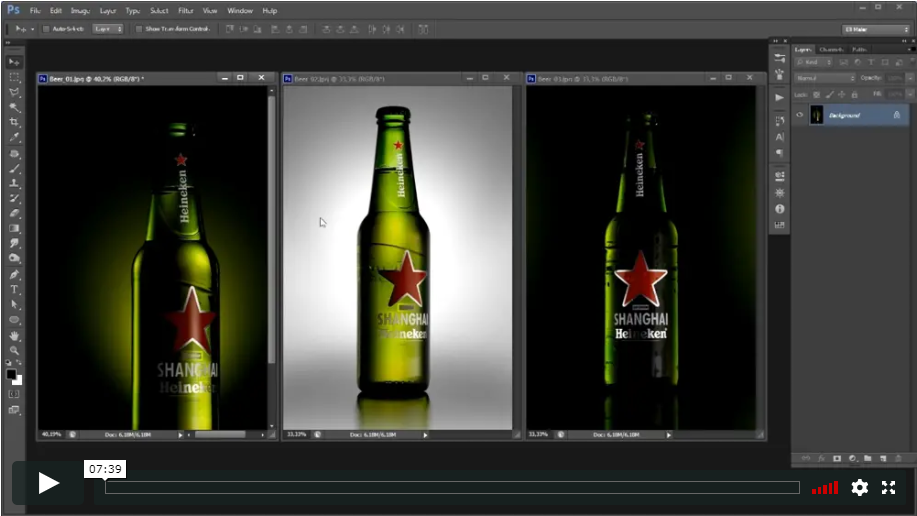Viewport: 917px width, 516px height.
Task: Select the Lasso tool
Action: tap(15, 92)
